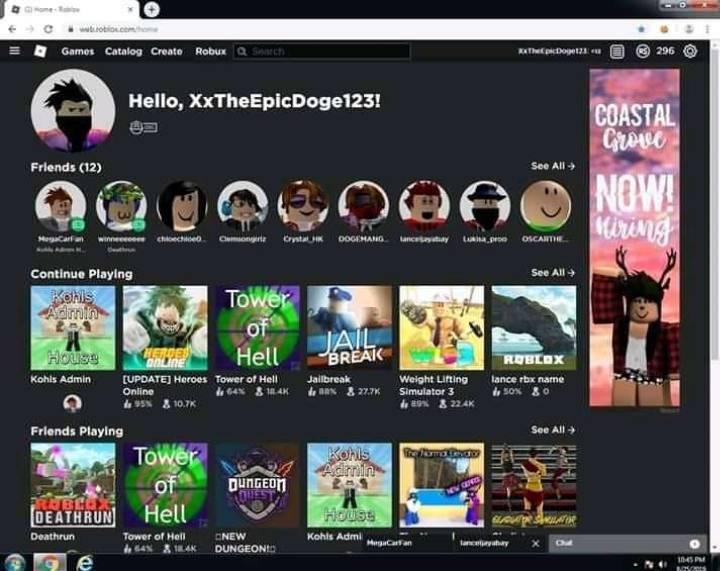Launch Internet Explorer from taskbar
This screenshot has width=720, height=571.
(x=85, y=562)
